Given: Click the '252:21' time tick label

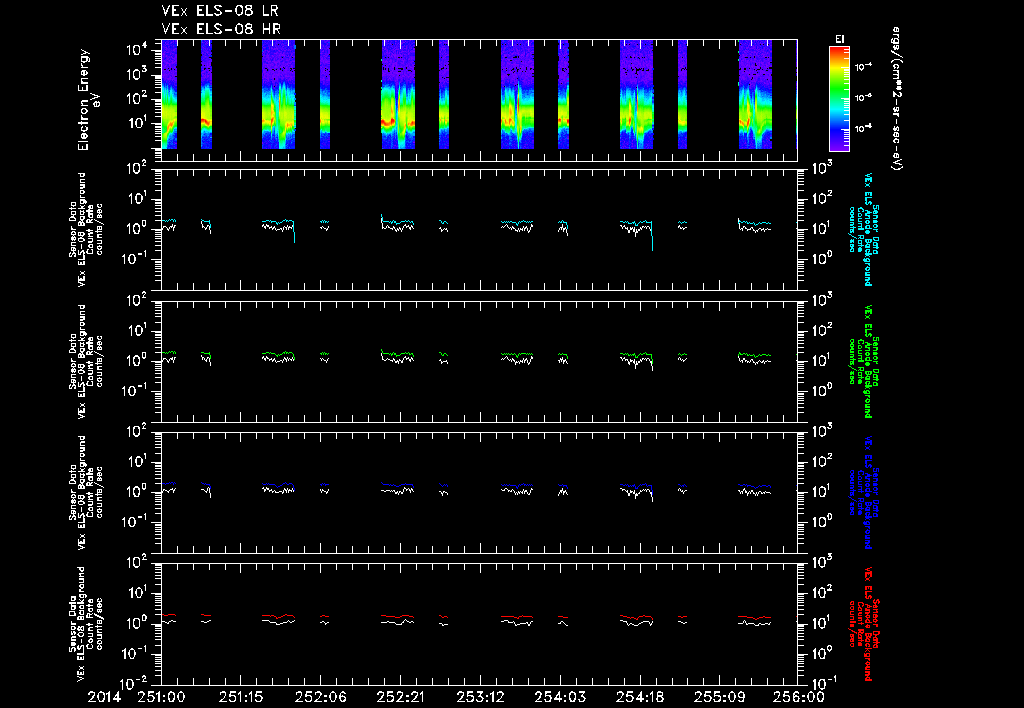Looking at the screenshot, I should click(x=400, y=698).
